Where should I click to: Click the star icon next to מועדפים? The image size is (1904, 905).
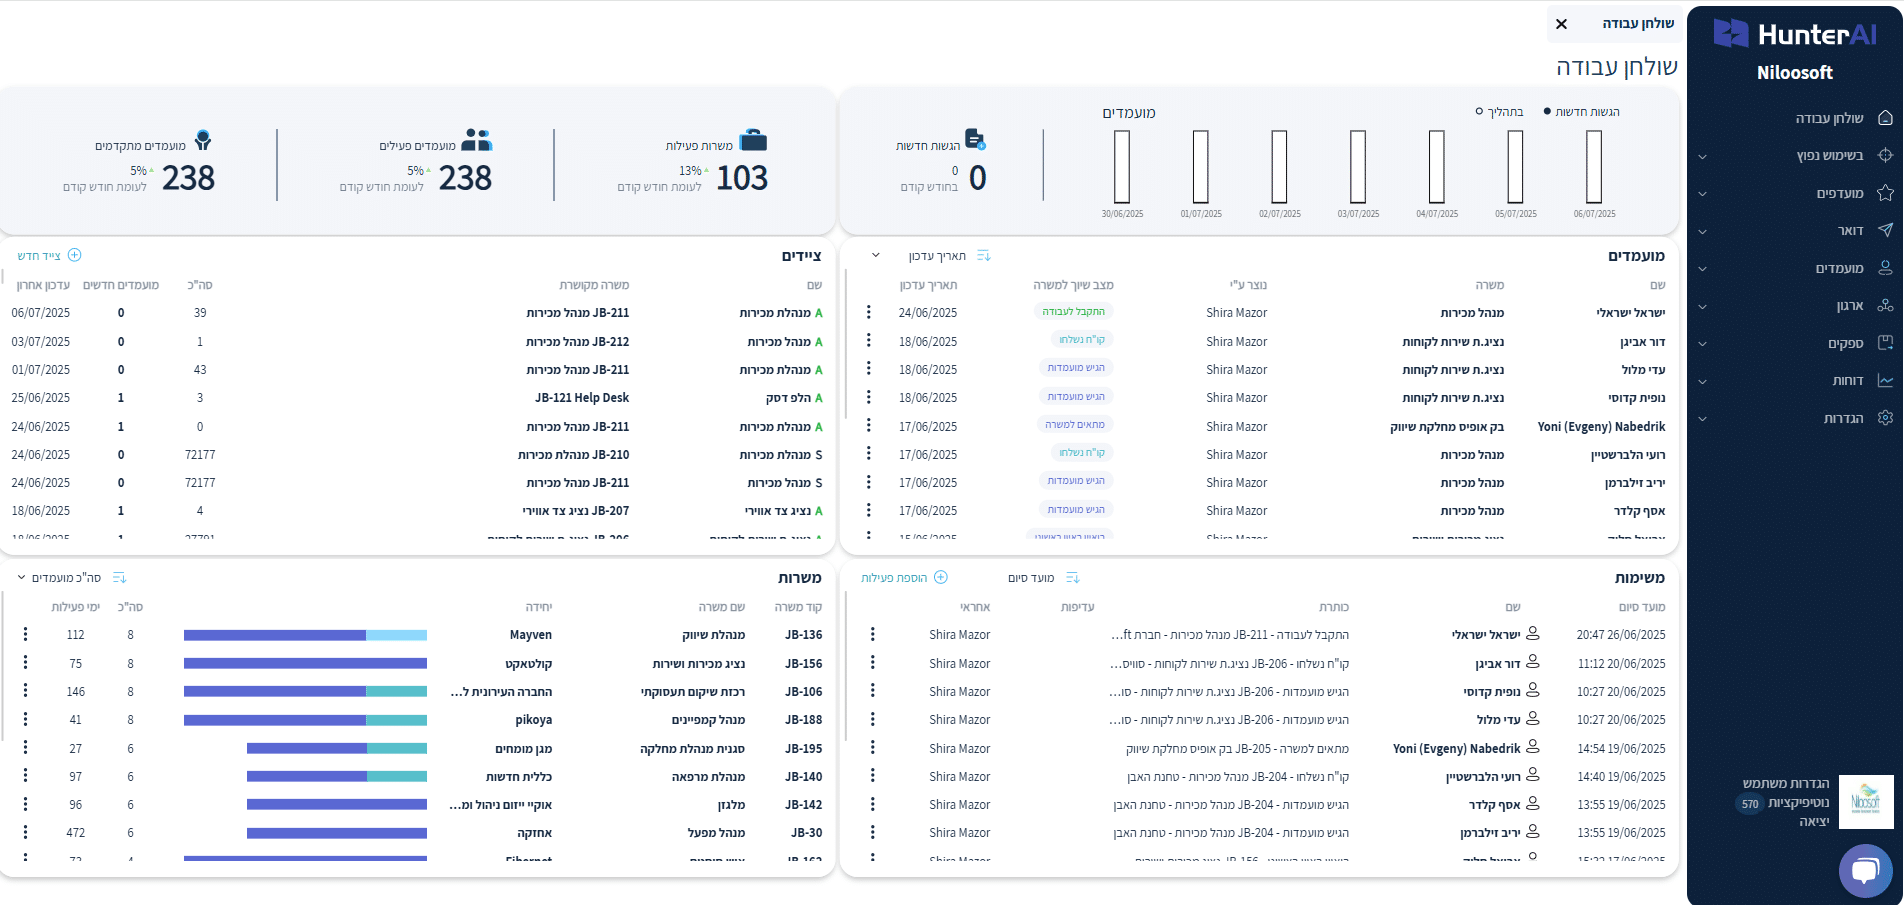1885,193
